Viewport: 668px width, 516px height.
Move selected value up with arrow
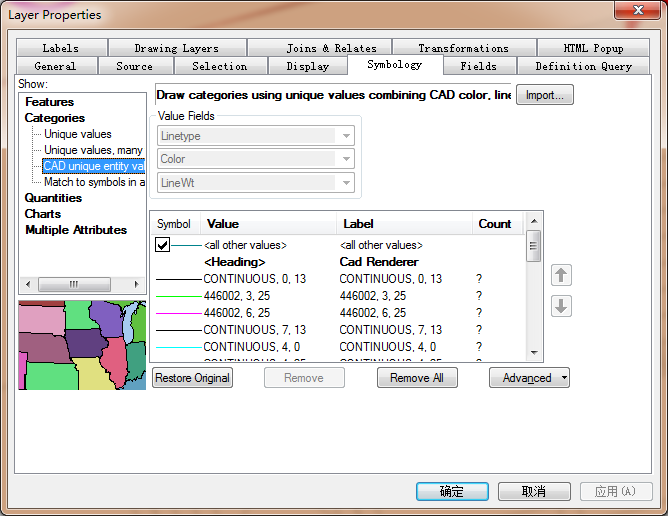pos(561,275)
